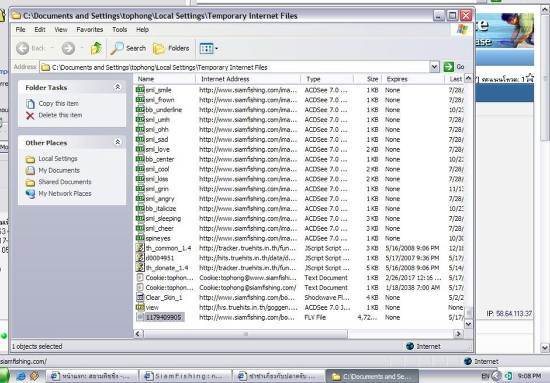
Task: Open My Network Places link
Action: (65, 193)
